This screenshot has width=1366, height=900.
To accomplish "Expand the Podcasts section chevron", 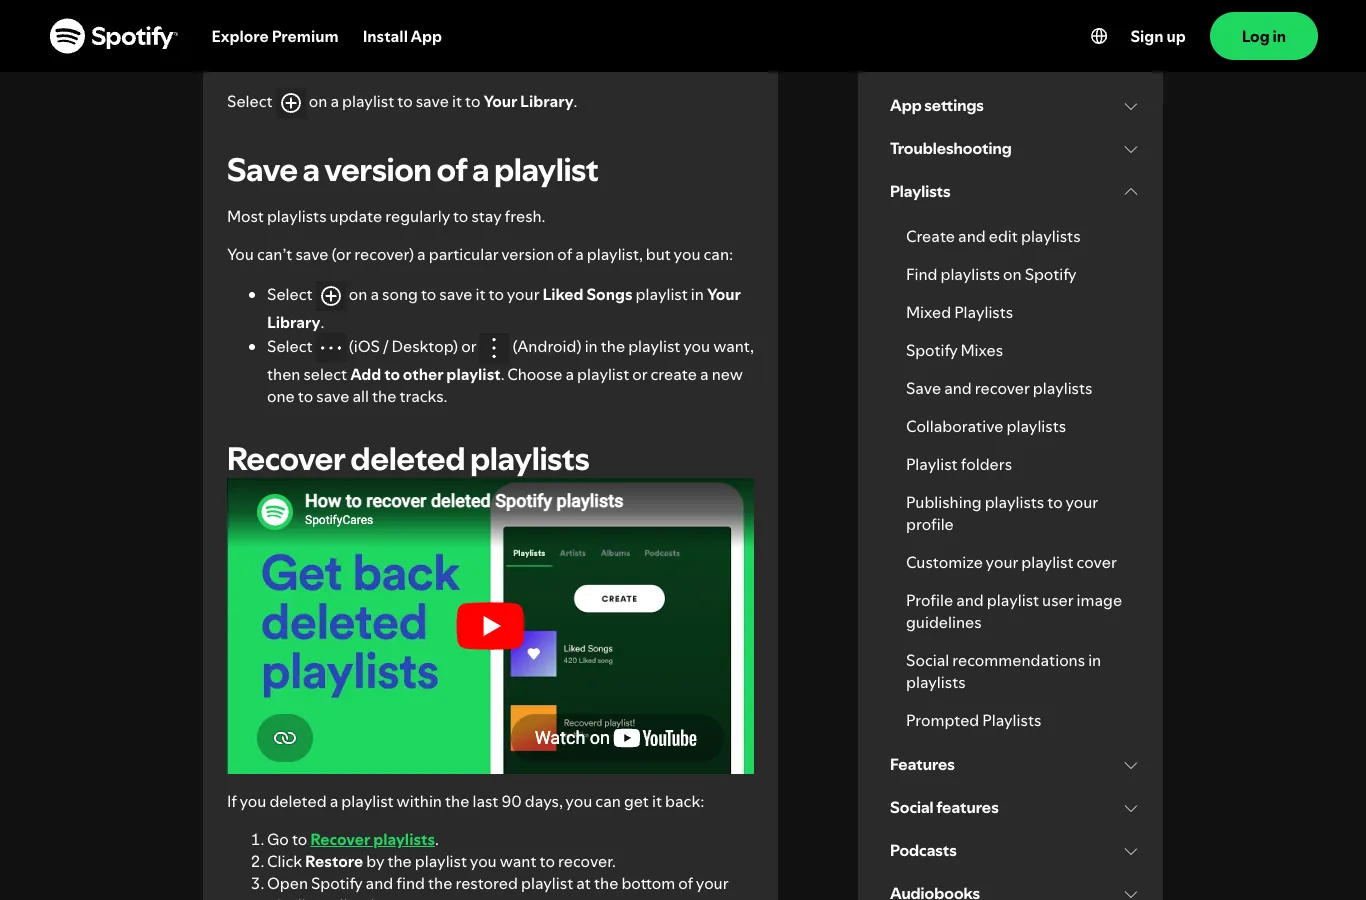I will coord(1131,851).
